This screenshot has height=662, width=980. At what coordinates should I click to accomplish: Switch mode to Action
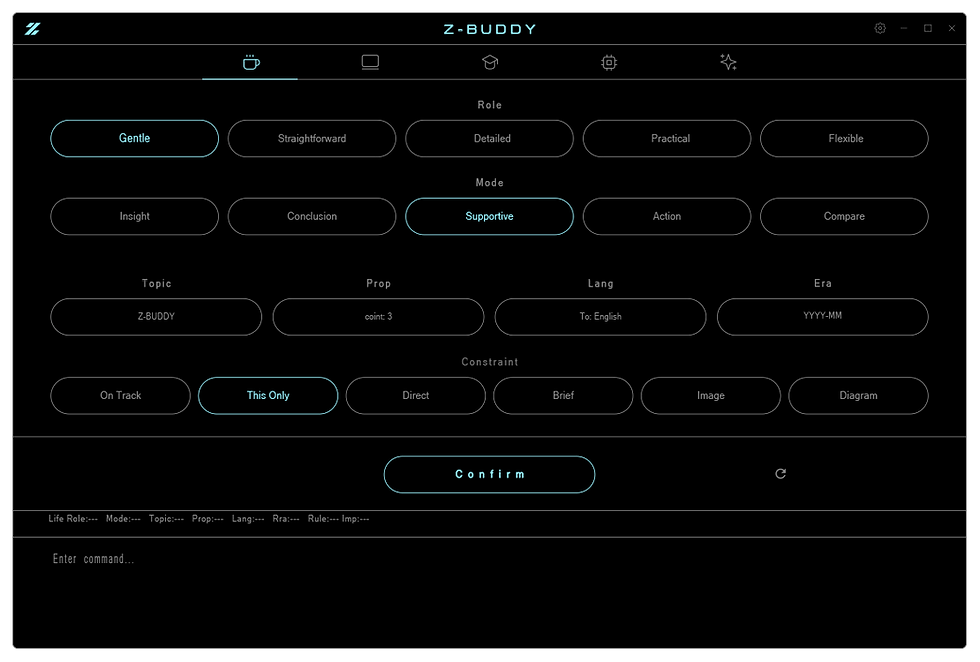[x=667, y=216]
